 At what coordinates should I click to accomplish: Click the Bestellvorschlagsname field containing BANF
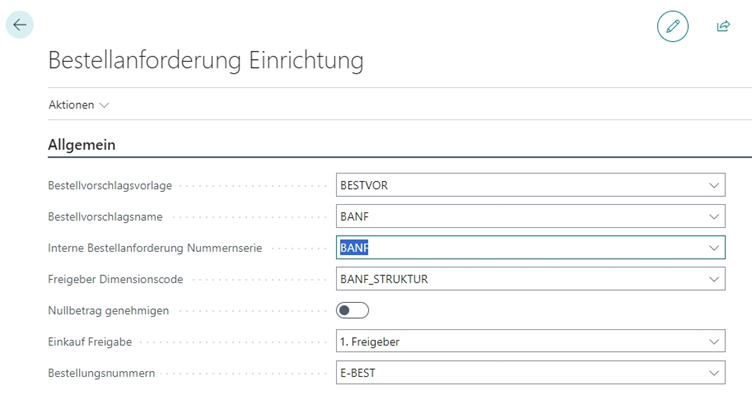pos(520,216)
